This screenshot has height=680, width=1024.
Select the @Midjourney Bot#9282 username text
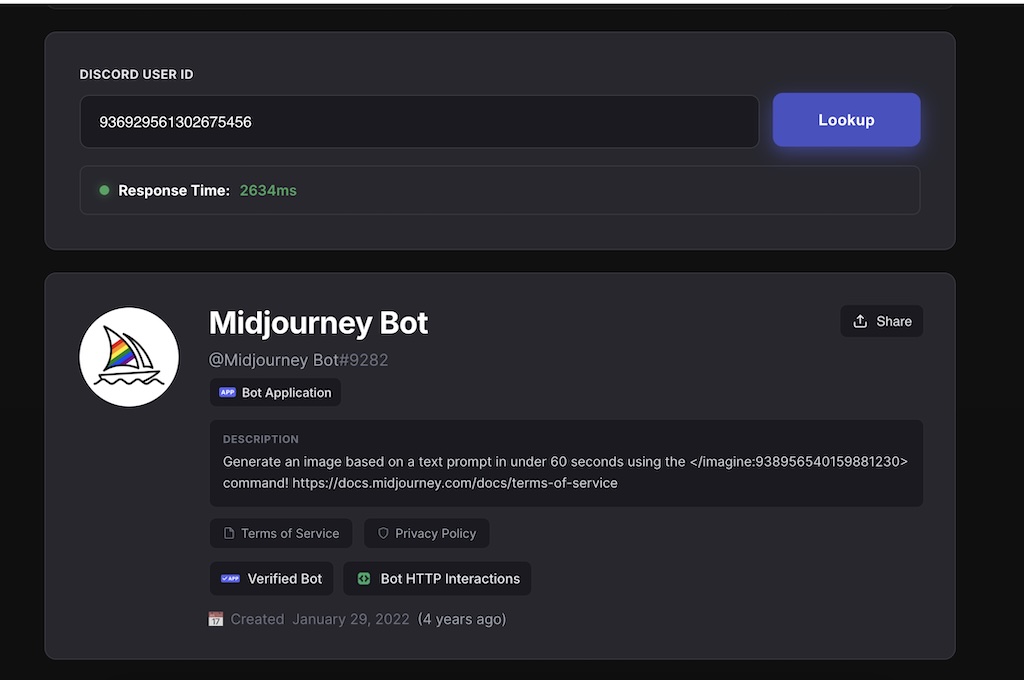pos(298,360)
